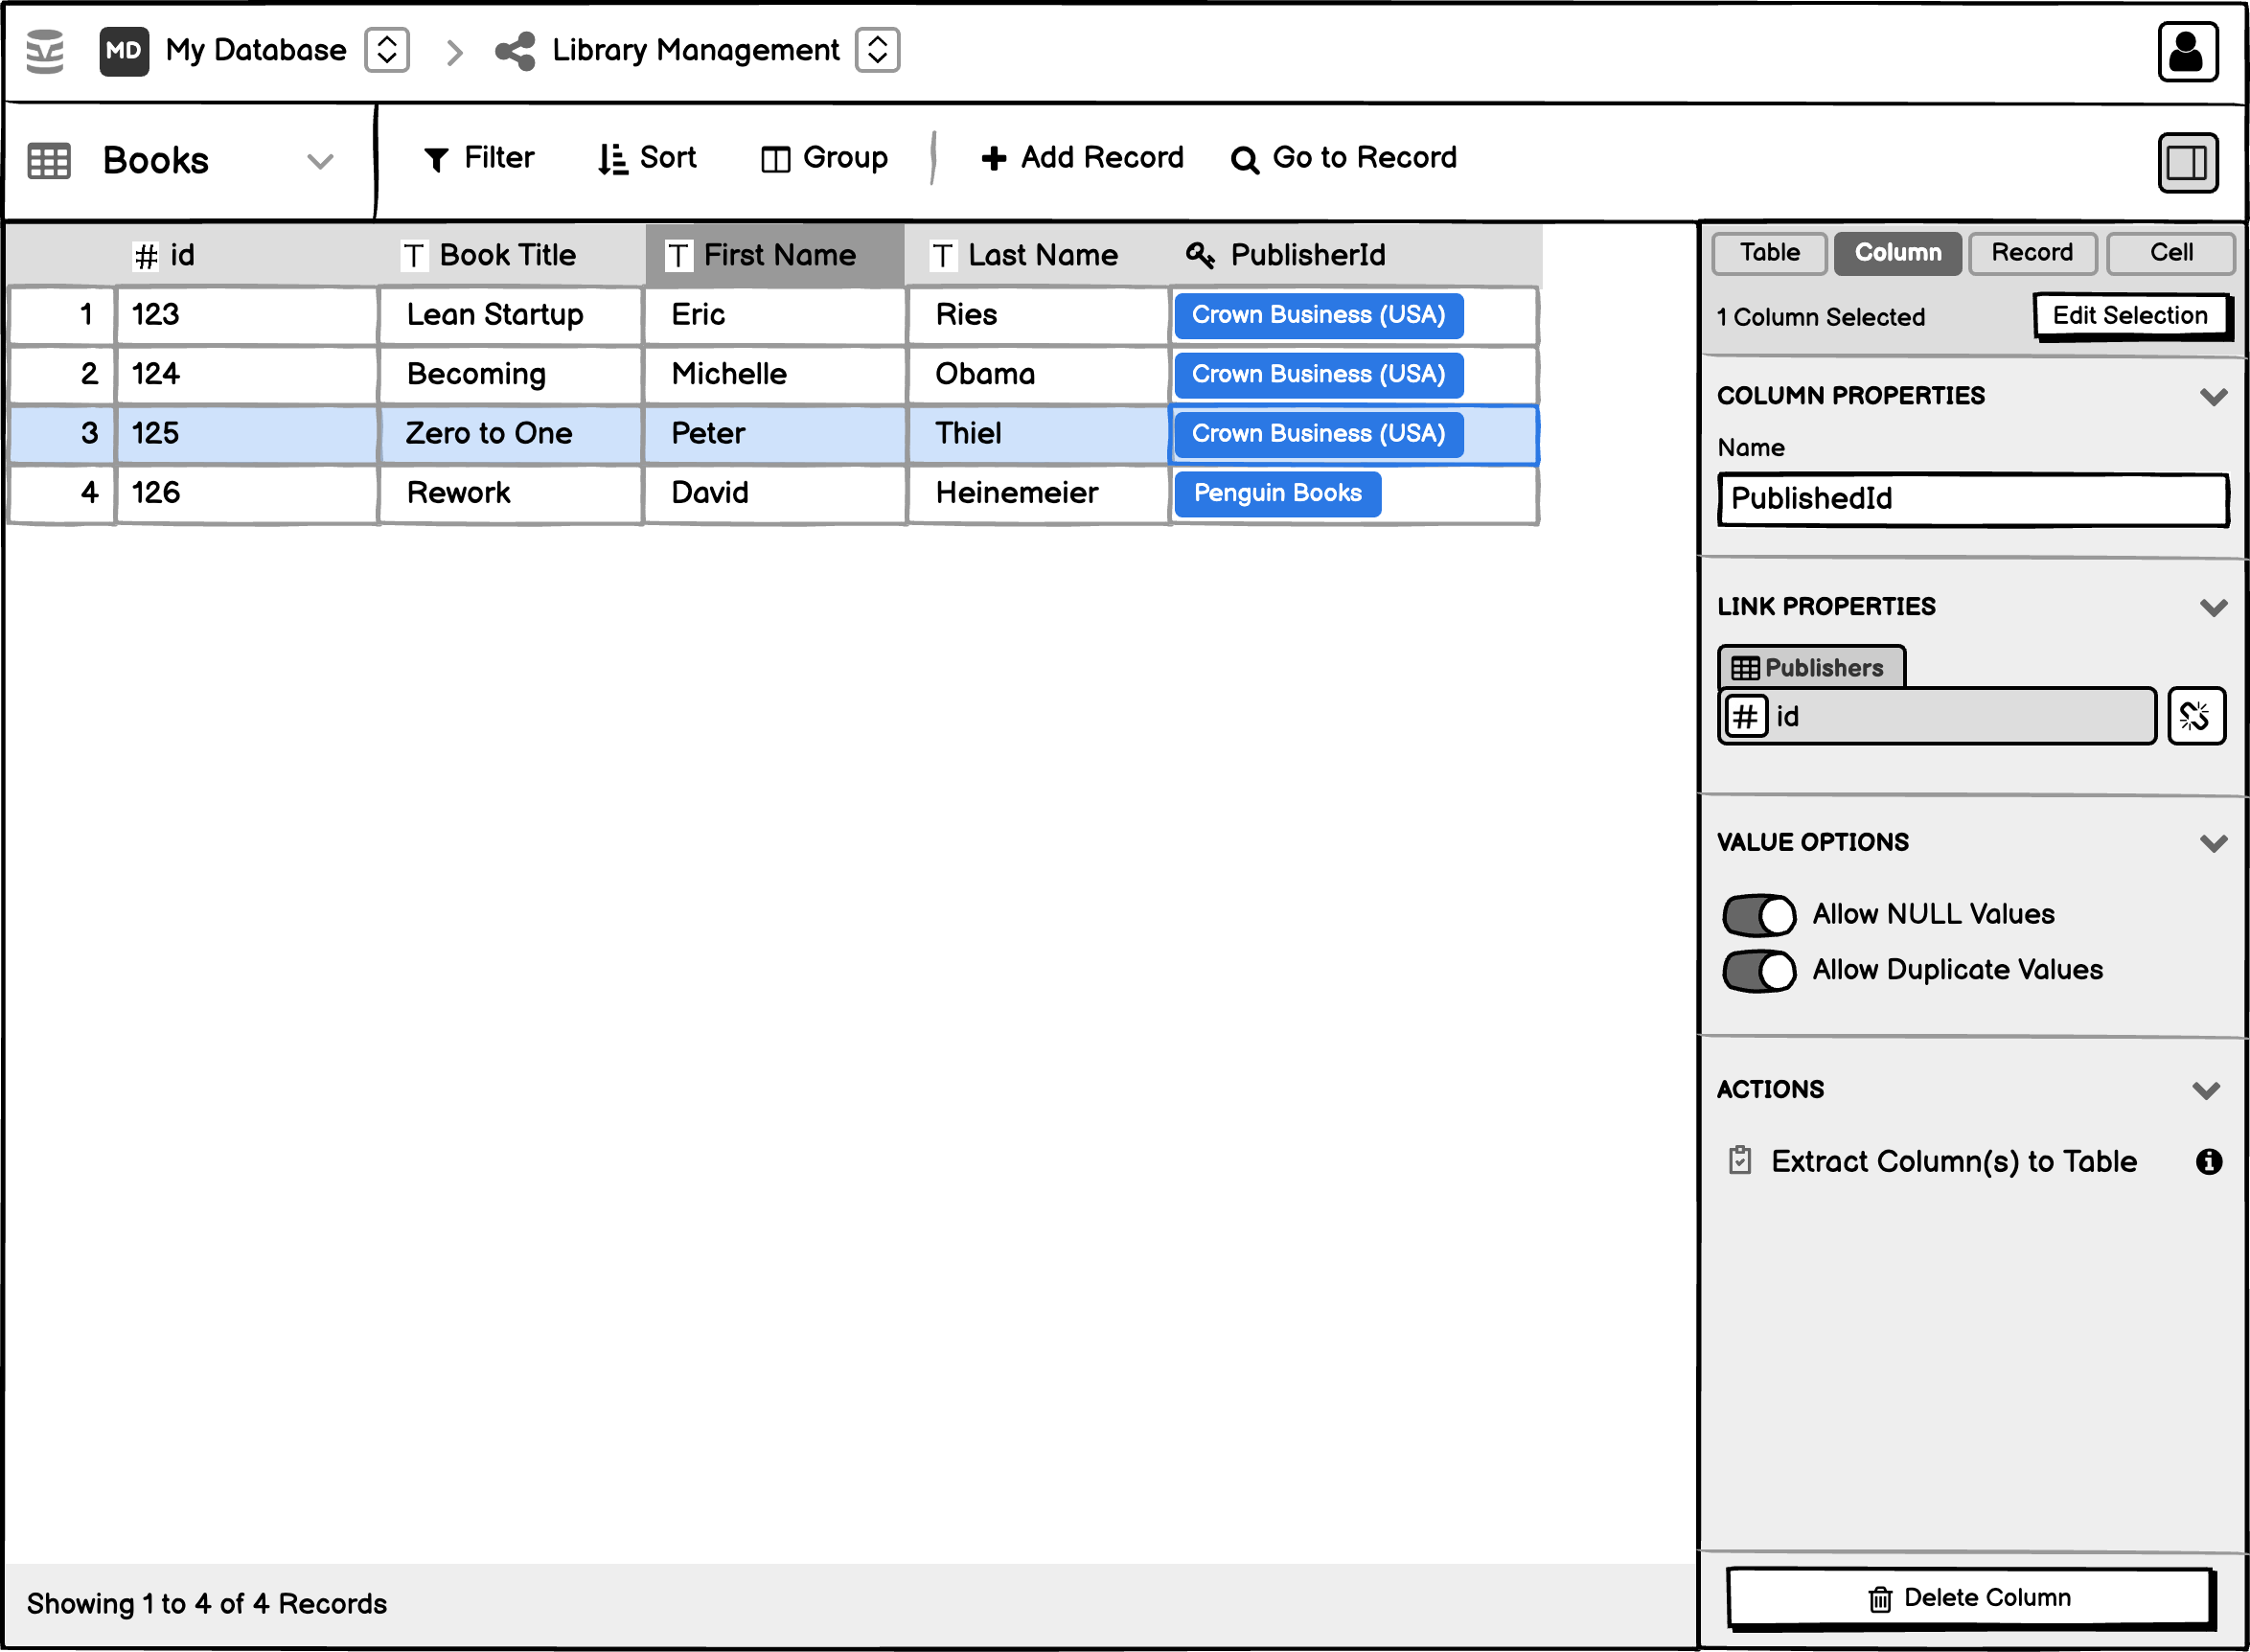Click Crown Business tag in row 3

(x=1318, y=435)
